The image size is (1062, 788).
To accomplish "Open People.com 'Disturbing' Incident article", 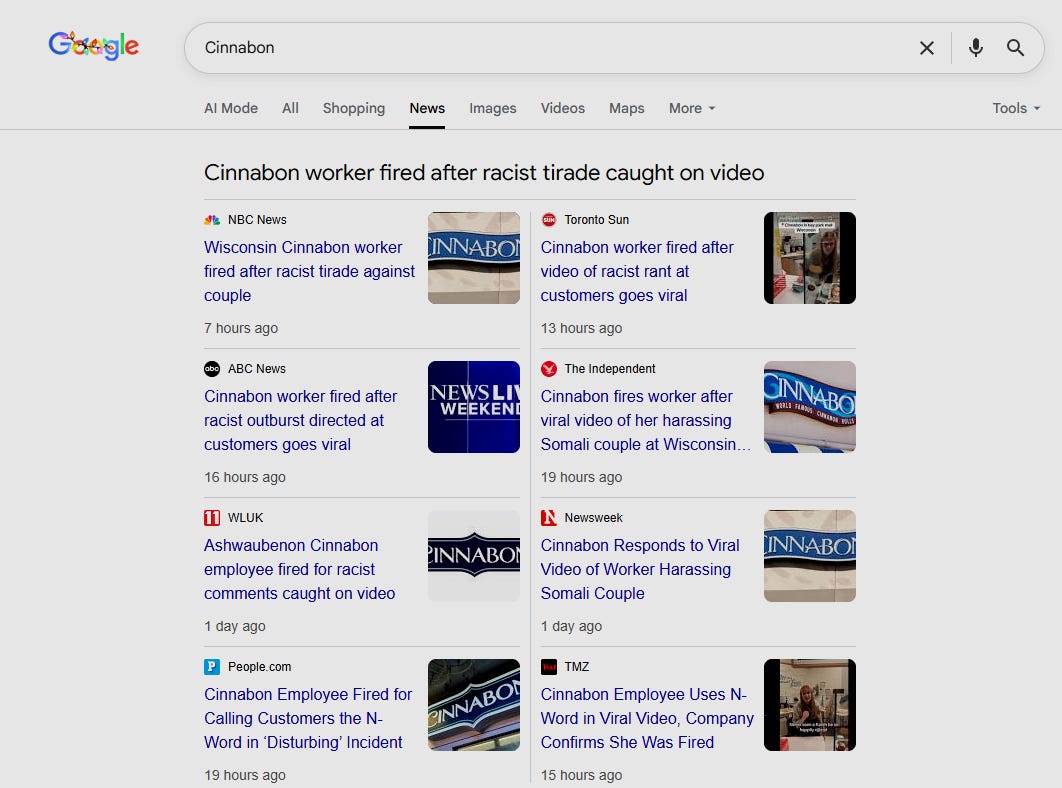I will click(x=308, y=718).
